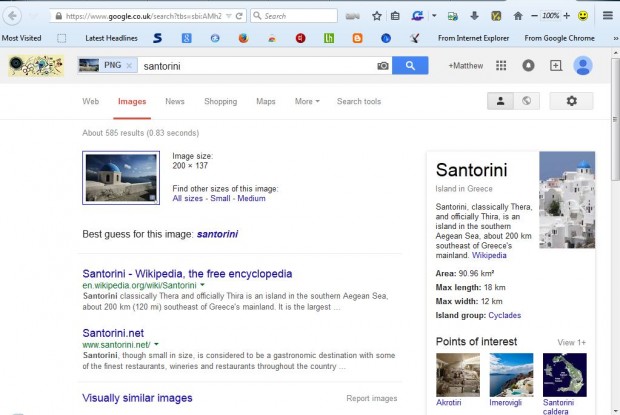The width and height of the screenshot is (620, 415).
Task: Expand the URL bar history dropdown arrow
Action: pyautogui.click(x=229, y=16)
